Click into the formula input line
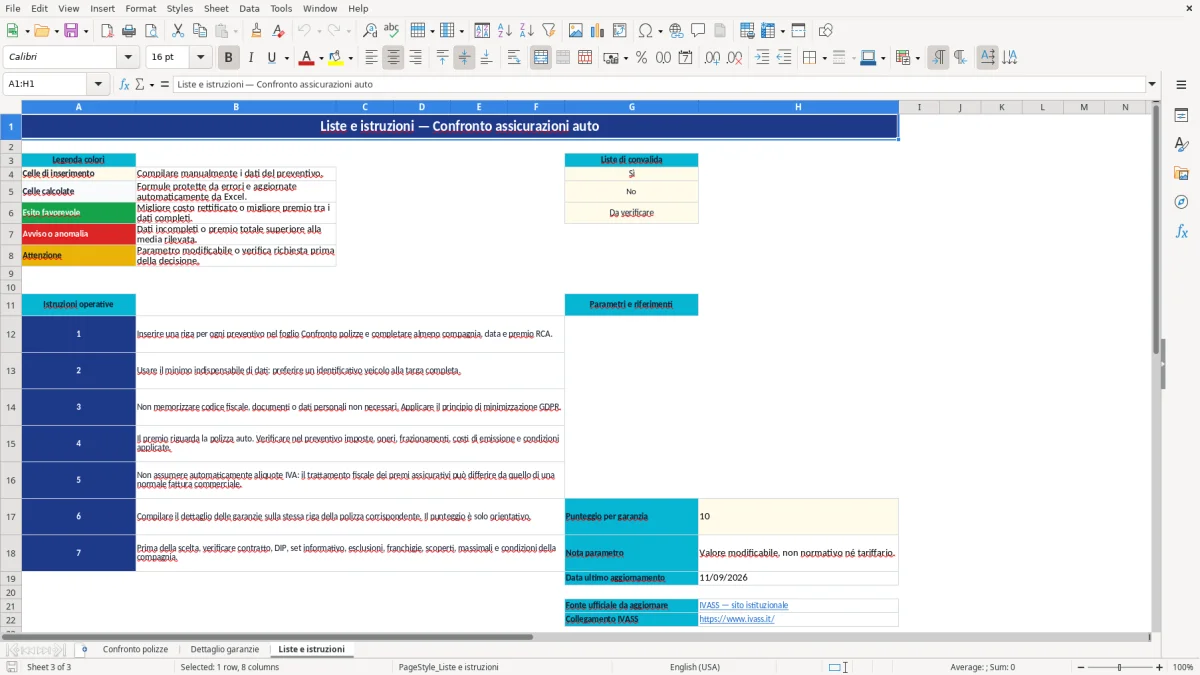The width and height of the screenshot is (1200, 675). coord(658,84)
